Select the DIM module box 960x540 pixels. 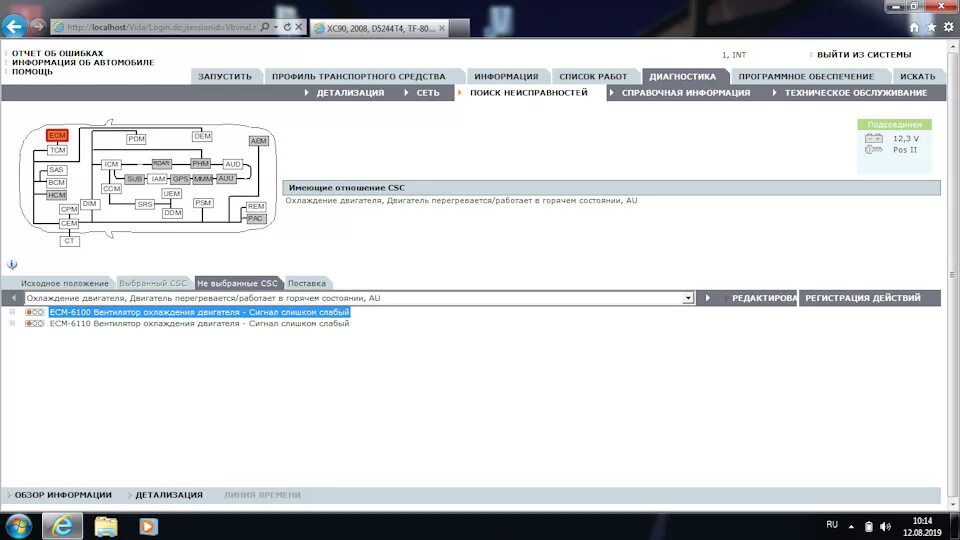pyautogui.click(x=89, y=203)
